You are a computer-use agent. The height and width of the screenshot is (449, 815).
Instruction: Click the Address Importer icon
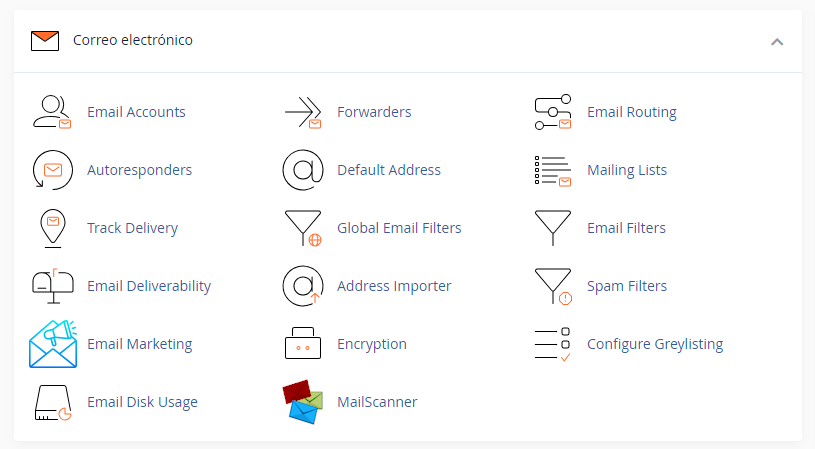[303, 286]
